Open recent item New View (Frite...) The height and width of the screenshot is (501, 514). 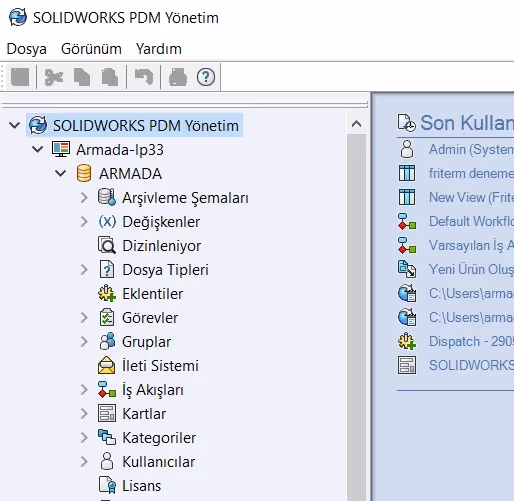[x=471, y=197]
